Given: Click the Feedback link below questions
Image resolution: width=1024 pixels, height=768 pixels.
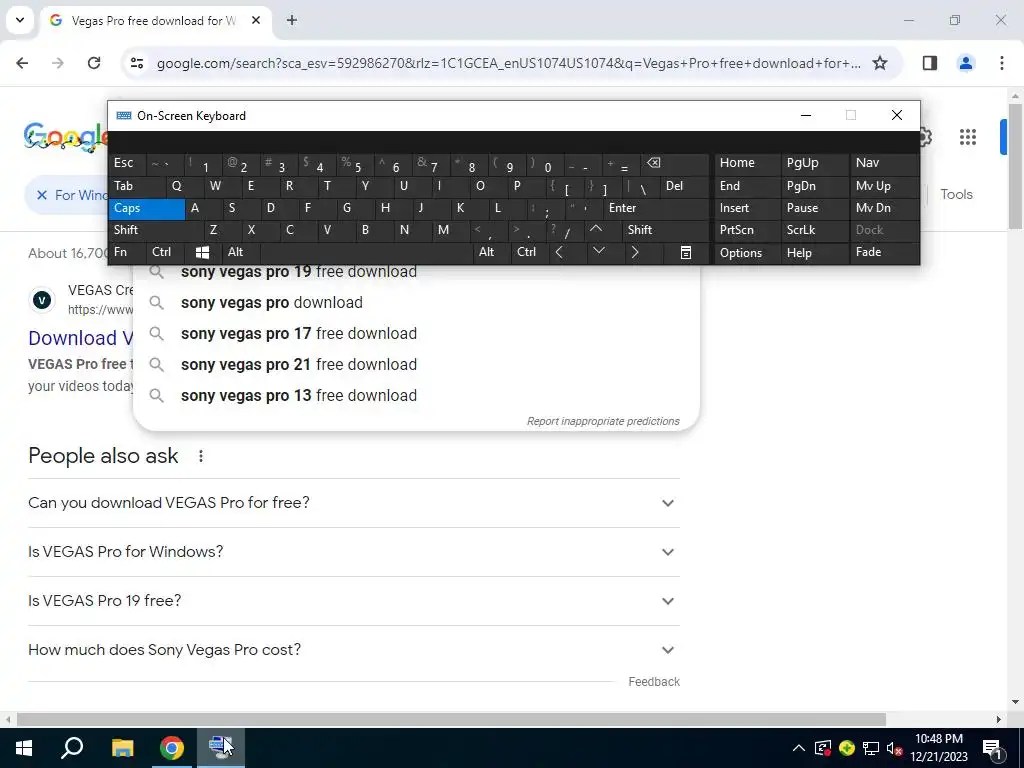Looking at the screenshot, I should [x=654, y=682].
